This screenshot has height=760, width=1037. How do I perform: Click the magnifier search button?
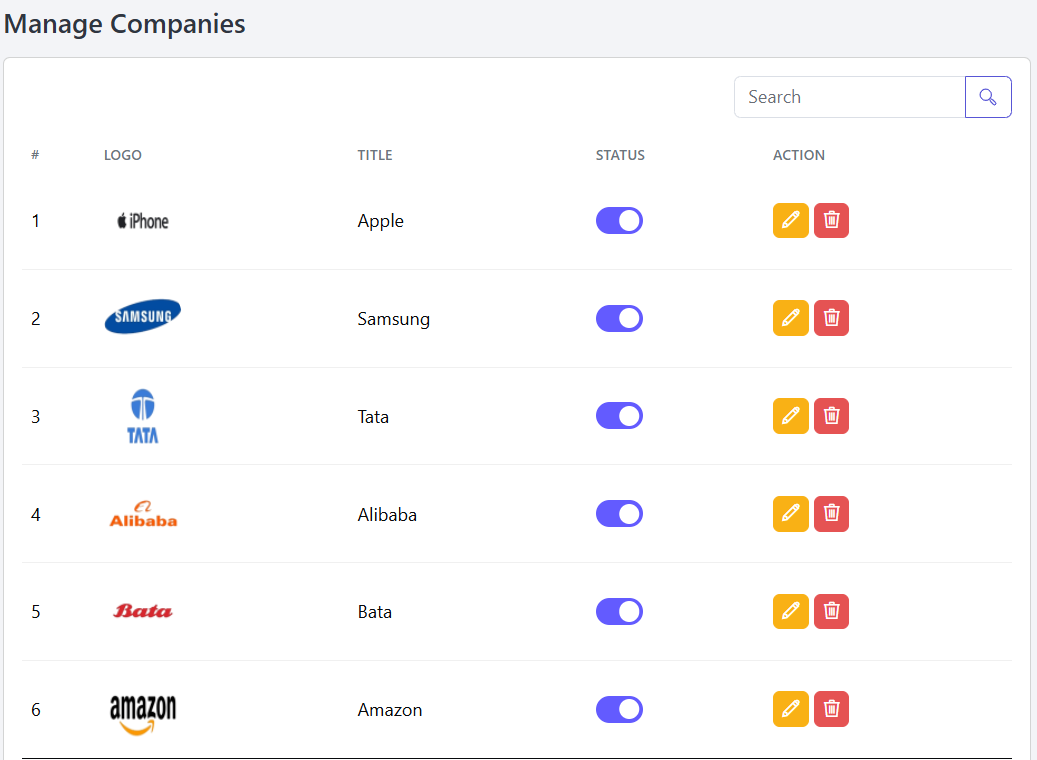(988, 97)
